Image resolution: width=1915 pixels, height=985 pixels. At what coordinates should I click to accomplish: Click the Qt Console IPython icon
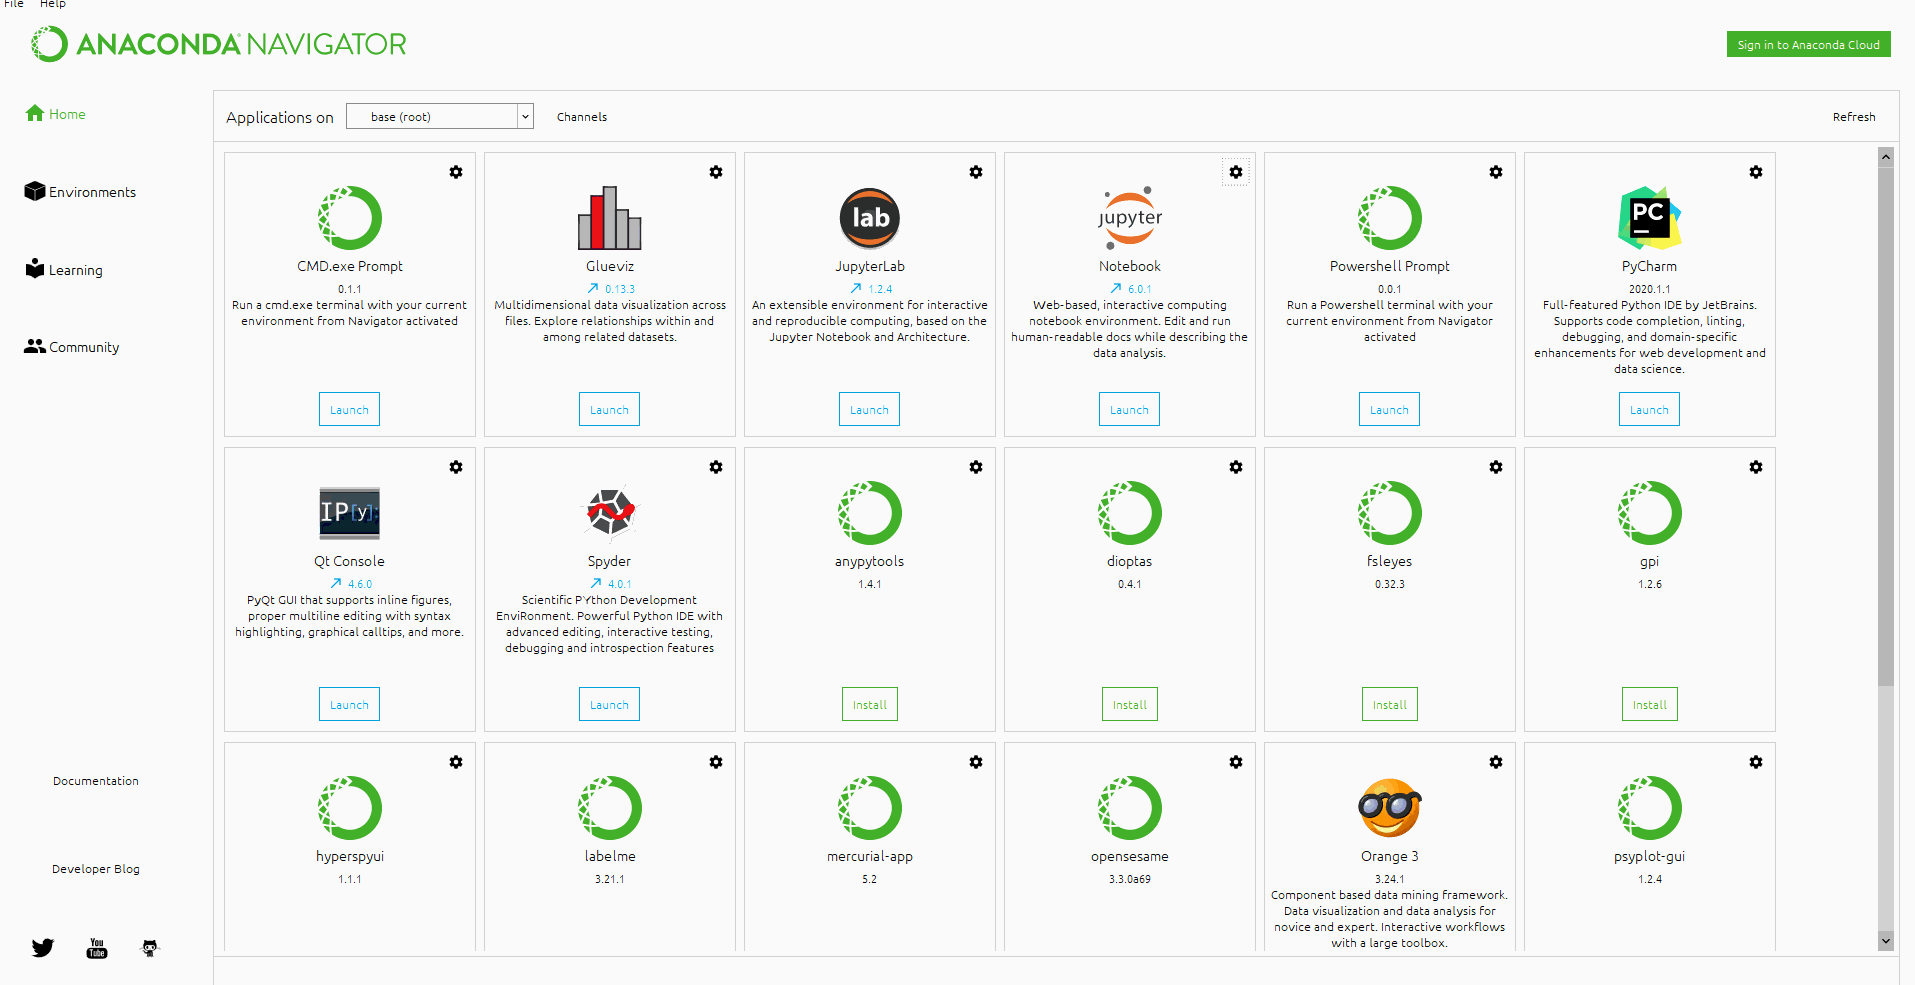pos(350,513)
